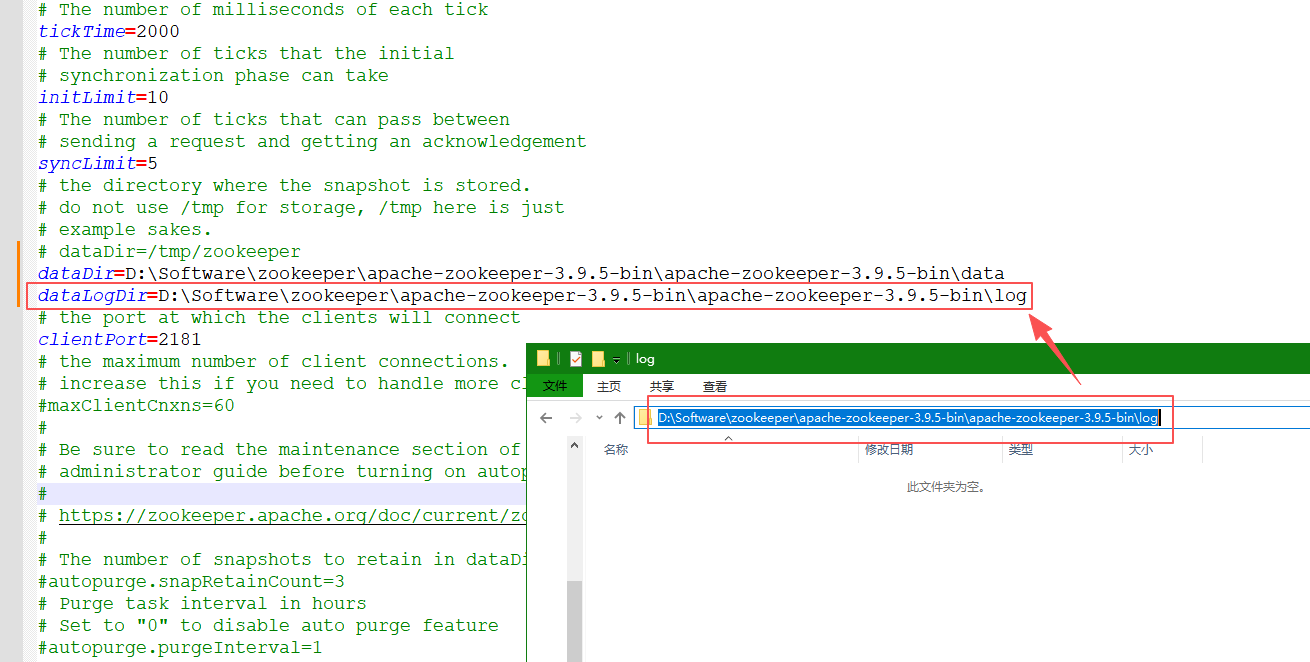
Task: Switch to the 查看 ribbon tab
Action: tap(714, 386)
